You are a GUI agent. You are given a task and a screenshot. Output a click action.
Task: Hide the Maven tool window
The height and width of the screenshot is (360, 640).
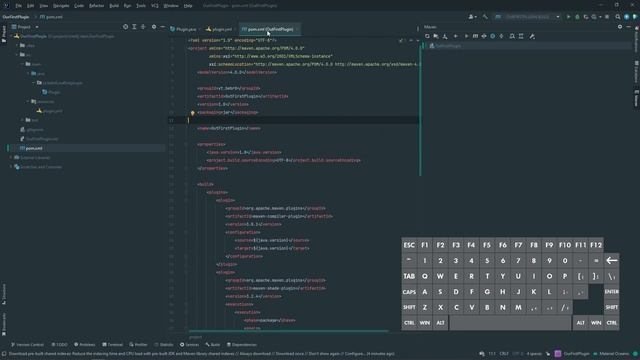click(629, 27)
